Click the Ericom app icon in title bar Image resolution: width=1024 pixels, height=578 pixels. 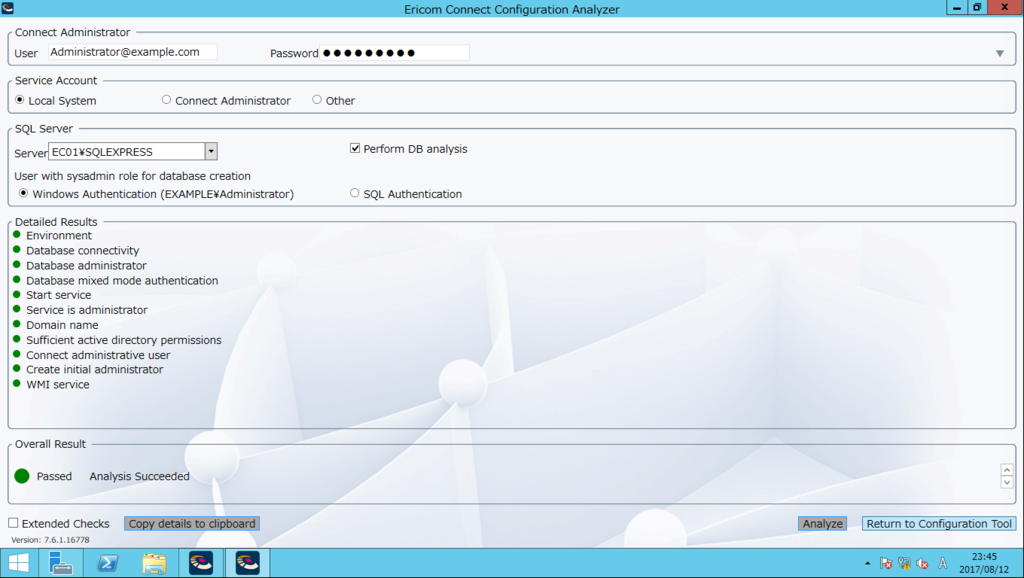pyautogui.click(x=8, y=8)
